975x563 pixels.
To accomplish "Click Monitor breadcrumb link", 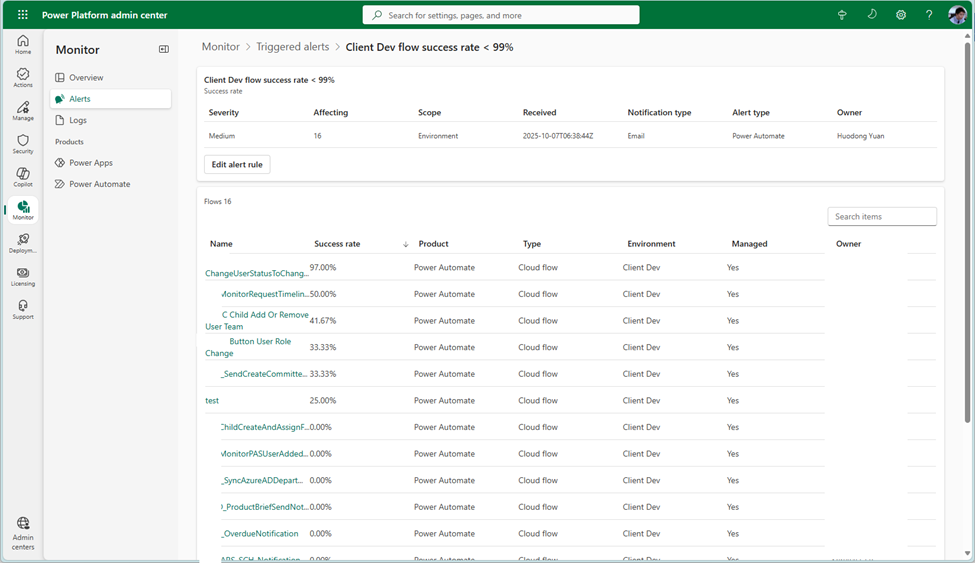I will [x=220, y=47].
